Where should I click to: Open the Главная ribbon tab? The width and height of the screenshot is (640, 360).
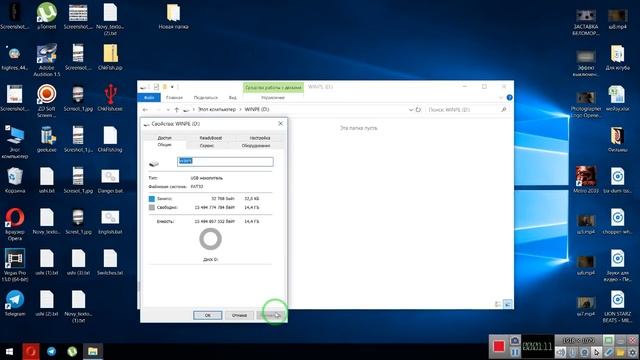(x=174, y=98)
